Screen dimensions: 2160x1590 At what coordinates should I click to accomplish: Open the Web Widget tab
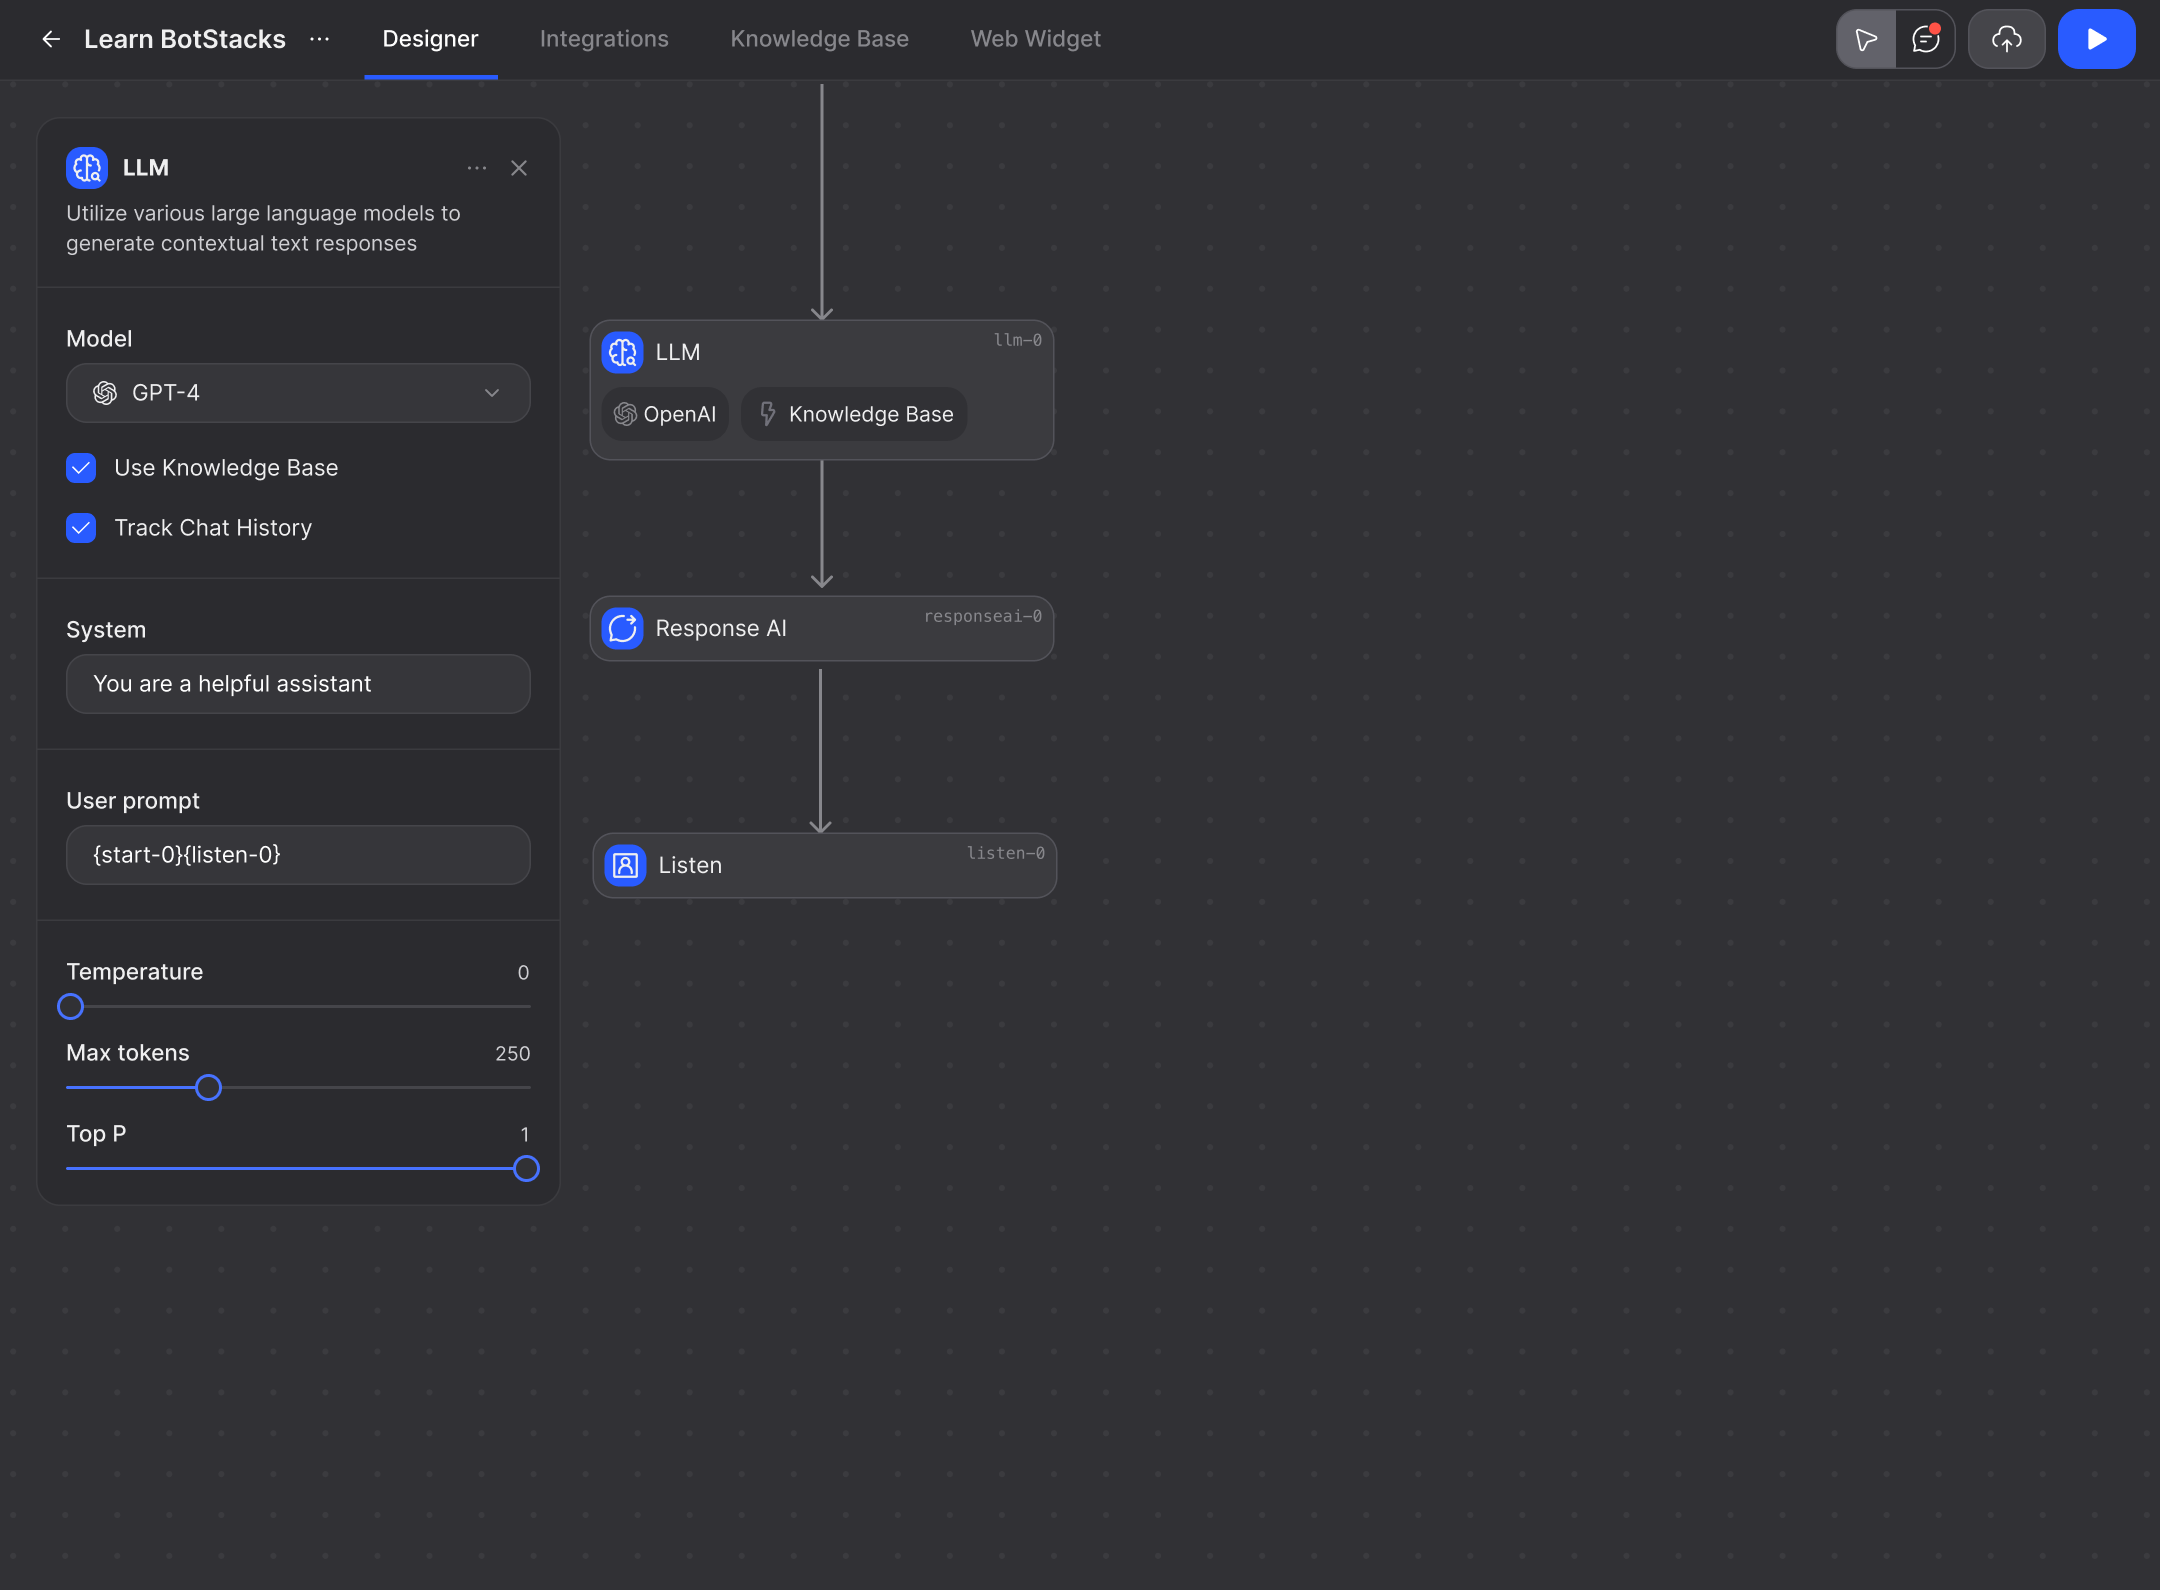[1035, 39]
